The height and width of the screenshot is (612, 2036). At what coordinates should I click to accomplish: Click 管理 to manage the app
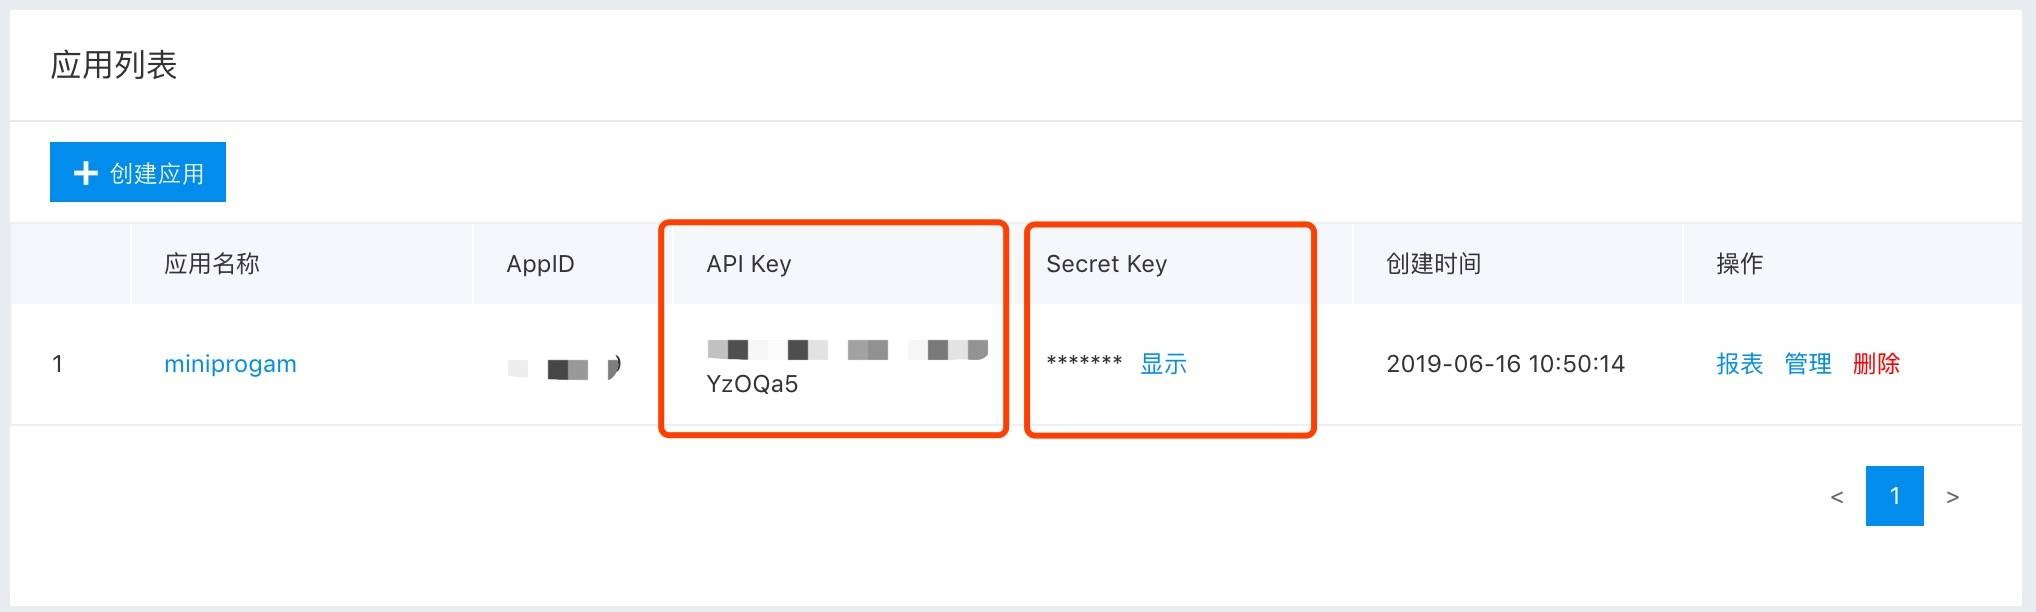tap(1808, 364)
